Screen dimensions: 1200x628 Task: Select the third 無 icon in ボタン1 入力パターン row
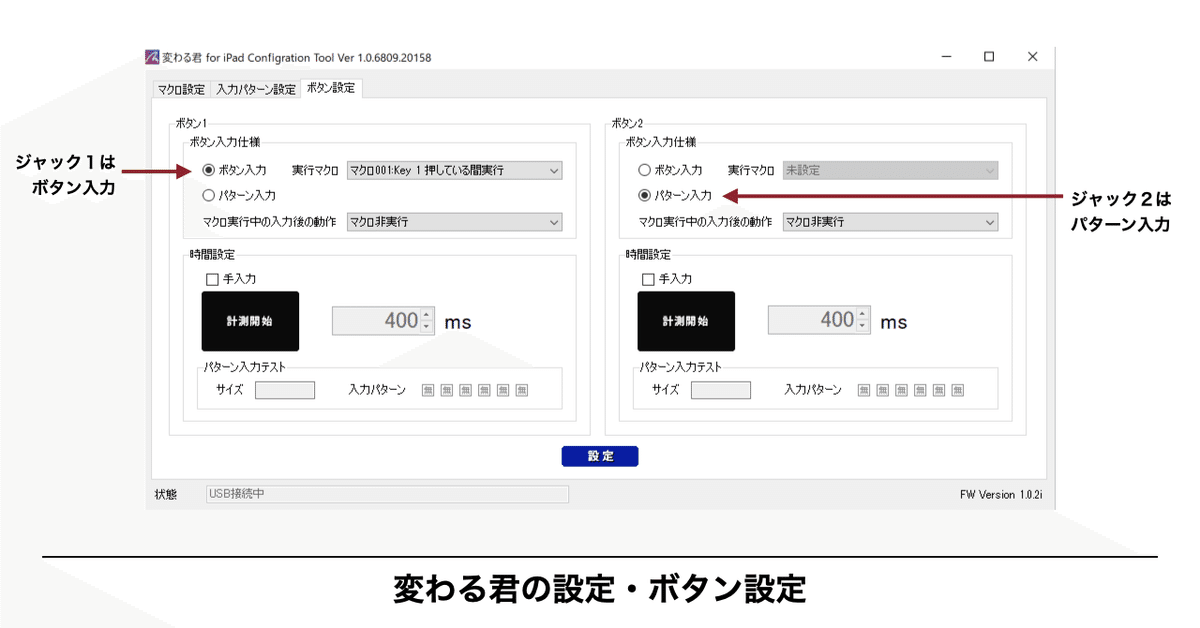point(465,391)
